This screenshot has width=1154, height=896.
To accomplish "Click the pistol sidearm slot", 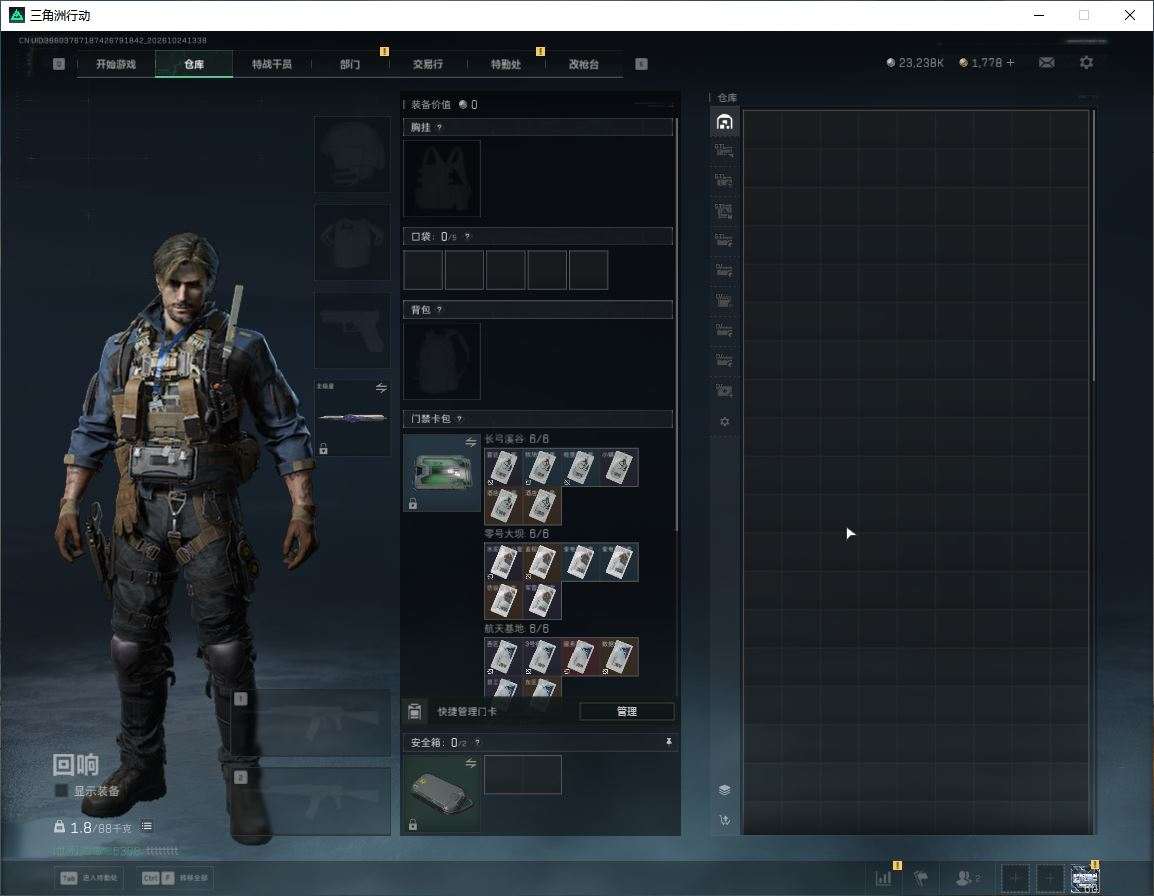I will (x=353, y=331).
